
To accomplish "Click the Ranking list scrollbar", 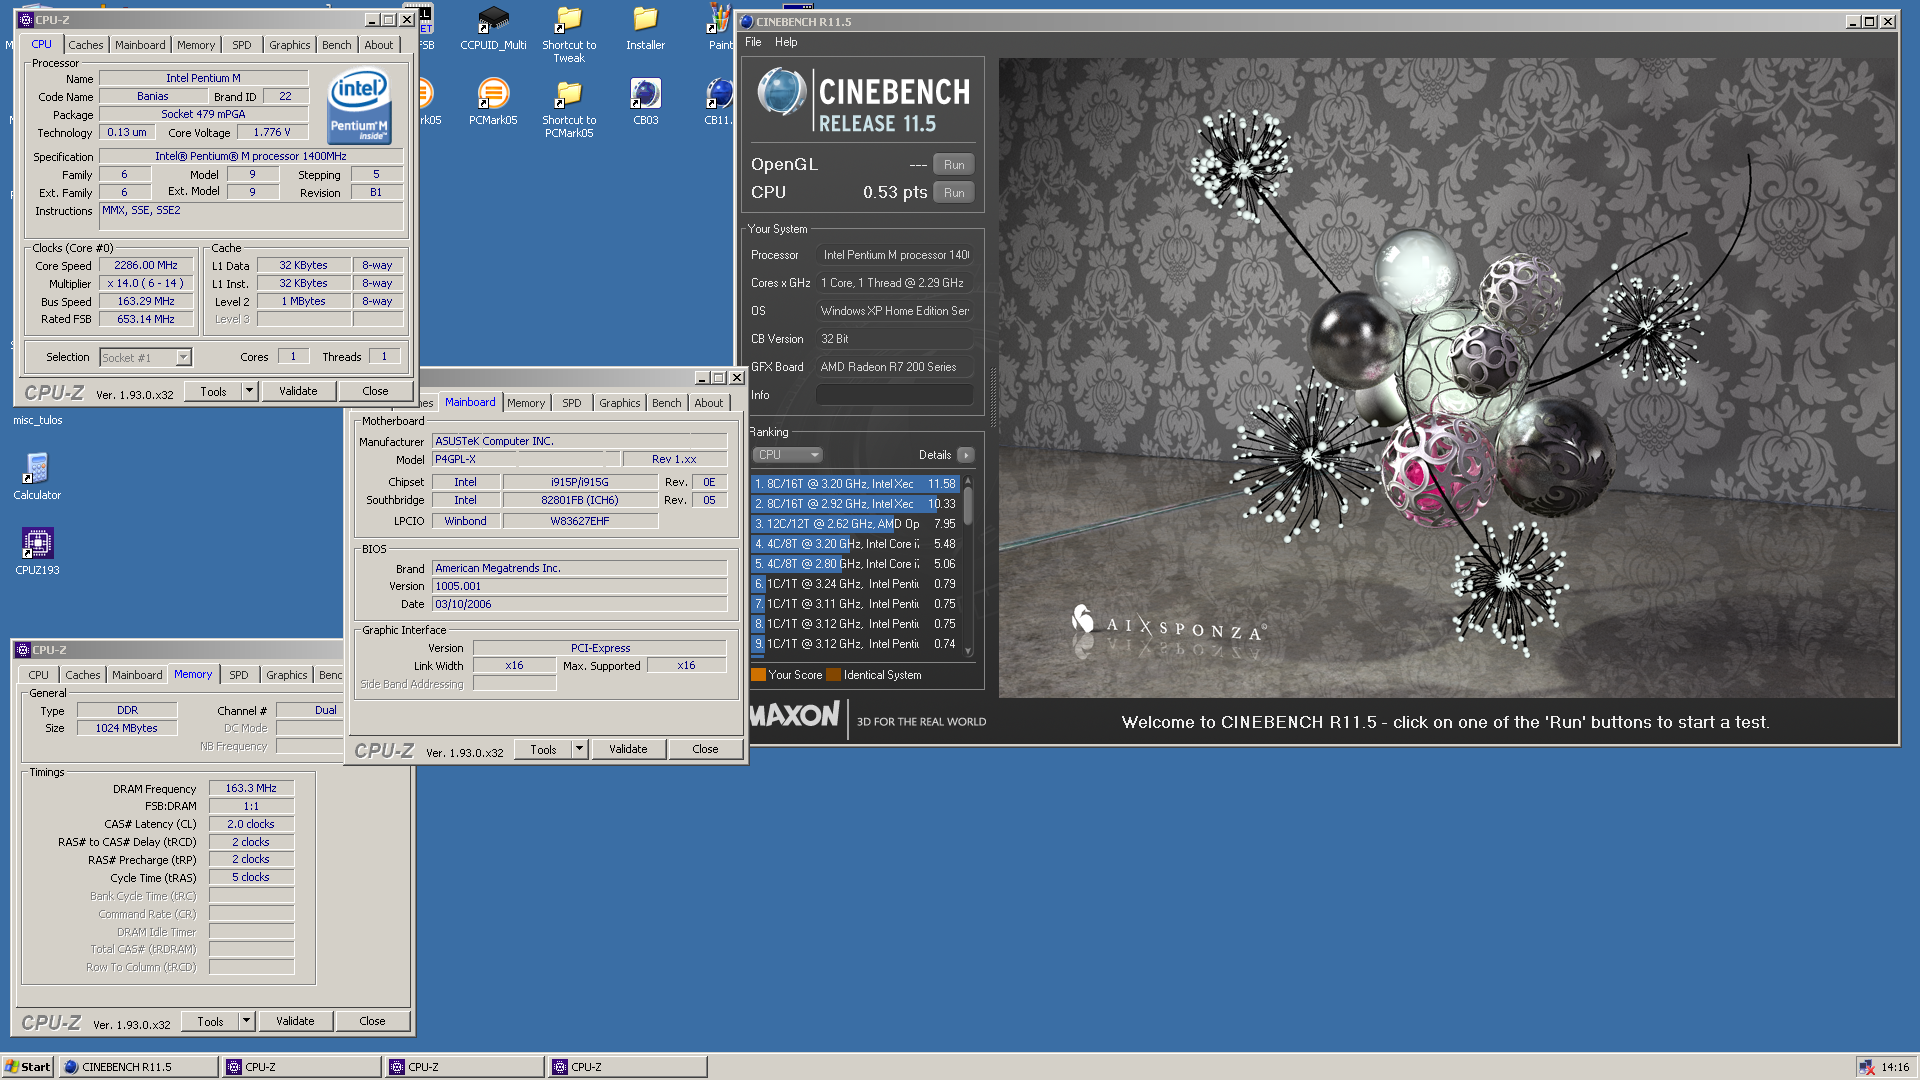I will (x=968, y=566).
